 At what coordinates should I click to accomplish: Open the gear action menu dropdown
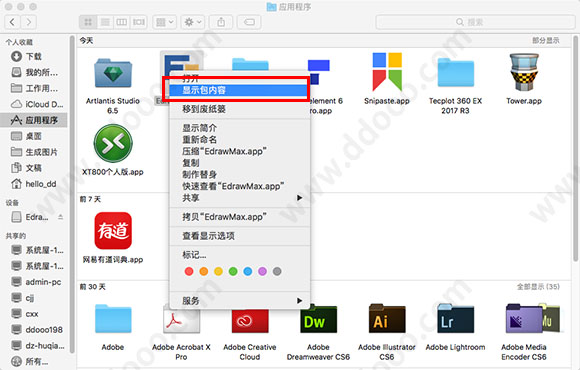tap(193, 22)
